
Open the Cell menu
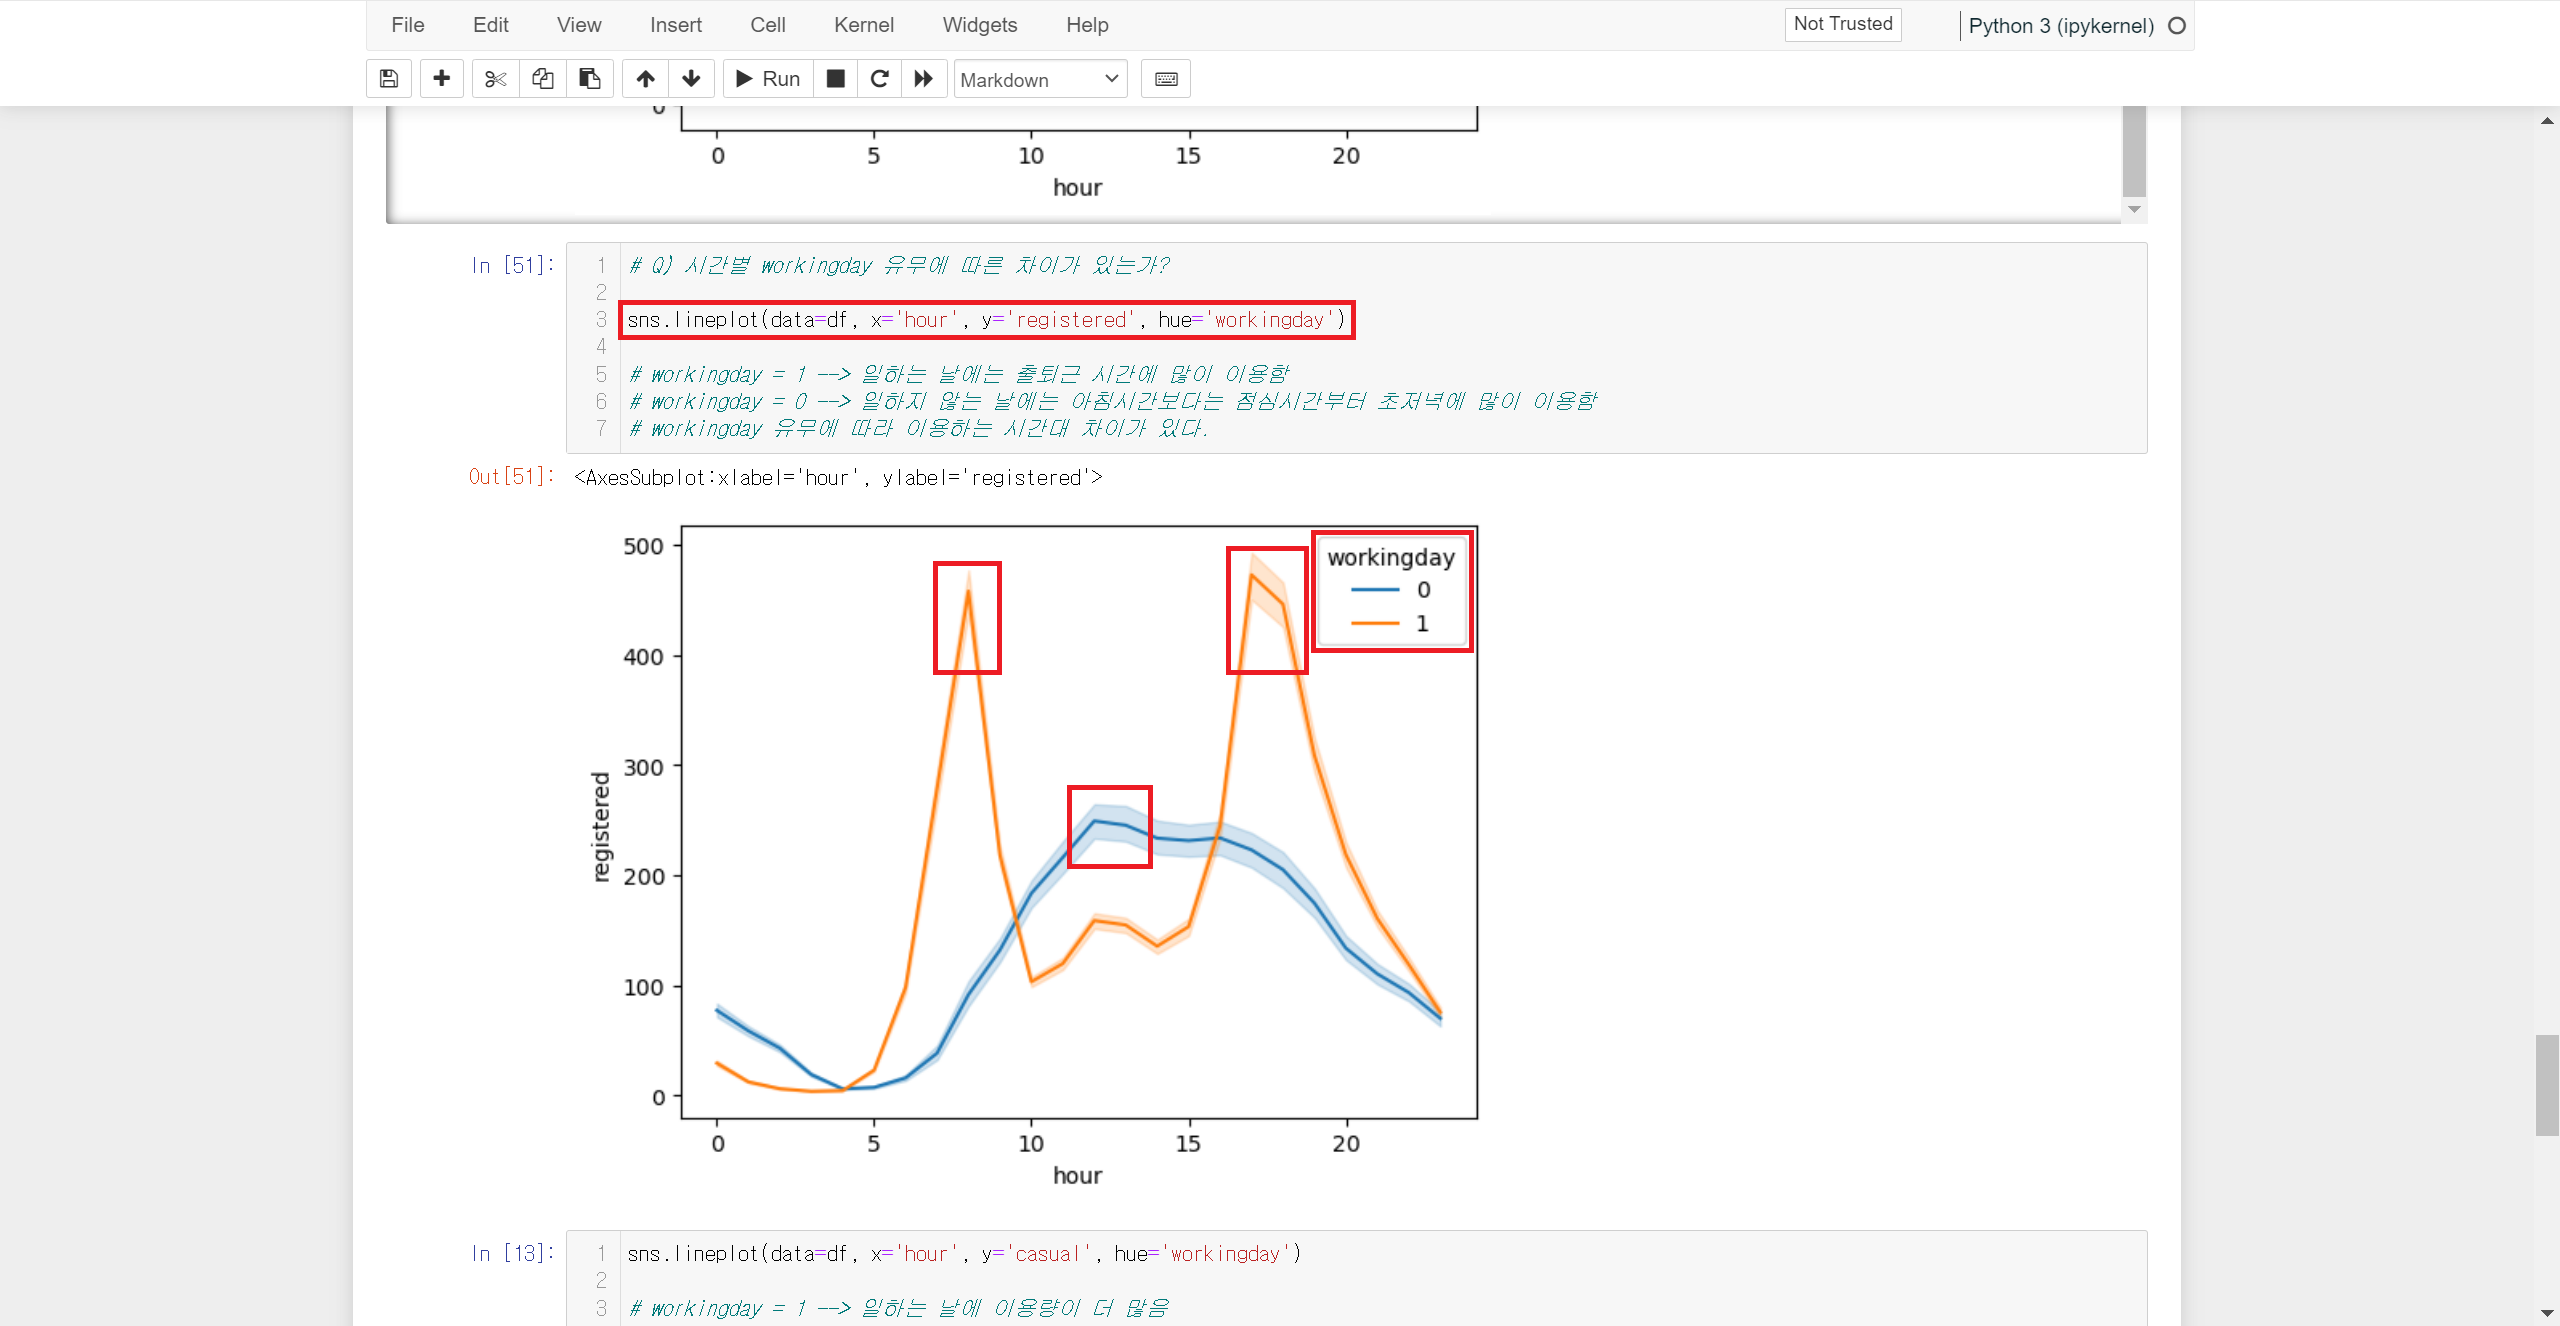tap(767, 25)
